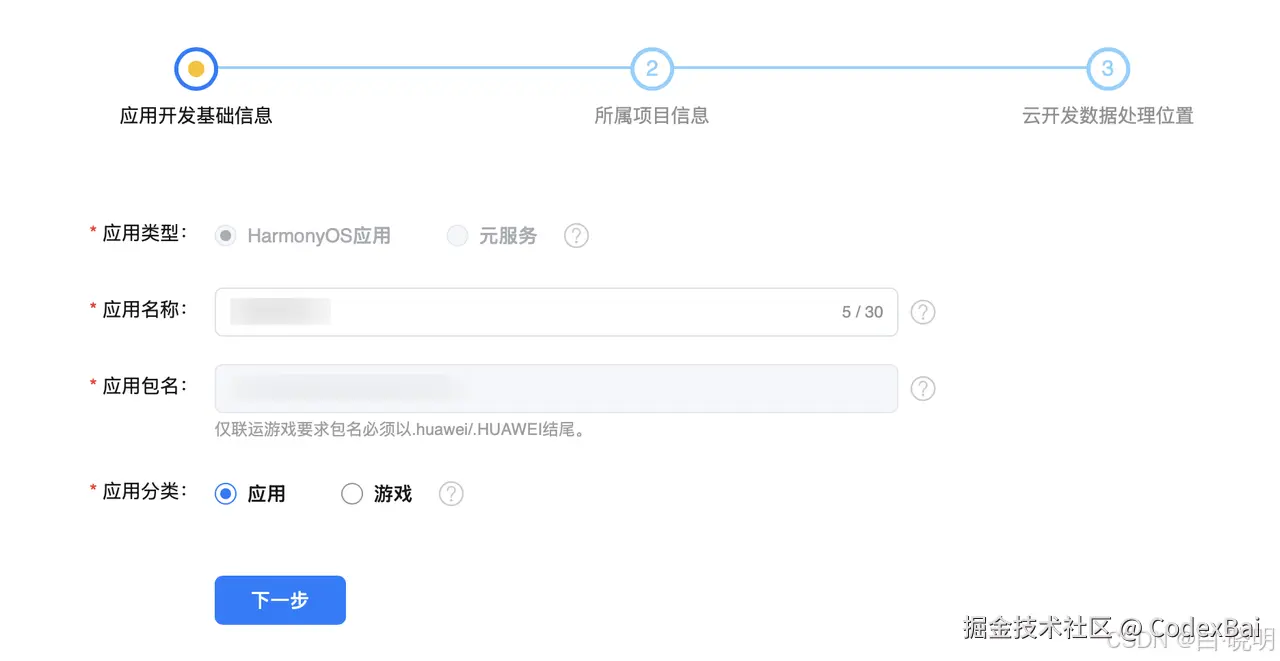Click inside the 应用名称 text field

[x=500, y=311]
